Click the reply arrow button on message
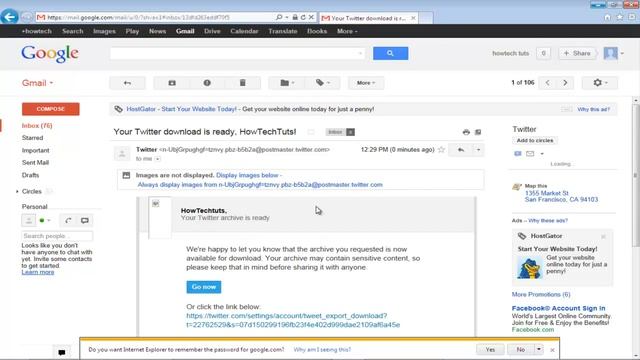The image size is (640, 360). [x=461, y=150]
